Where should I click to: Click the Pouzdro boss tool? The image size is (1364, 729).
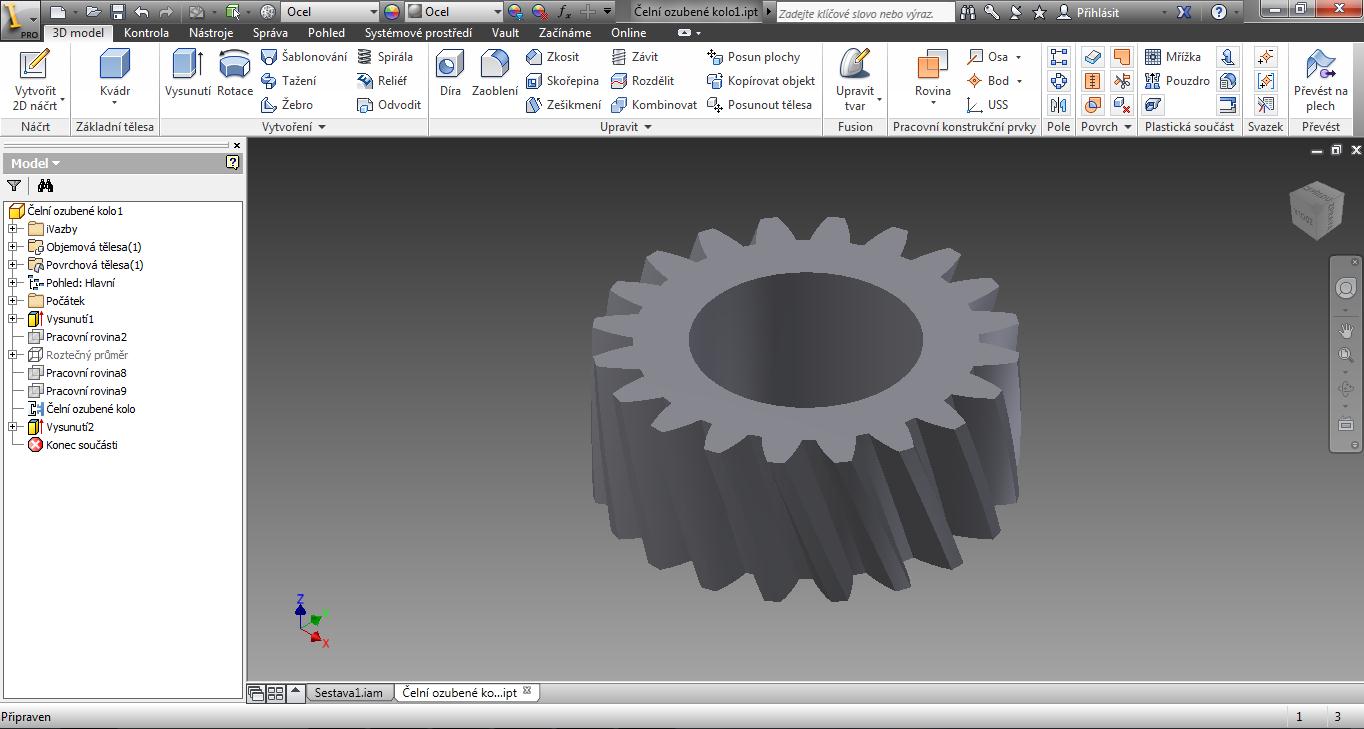pyautogui.click(x=1177, y=81)
